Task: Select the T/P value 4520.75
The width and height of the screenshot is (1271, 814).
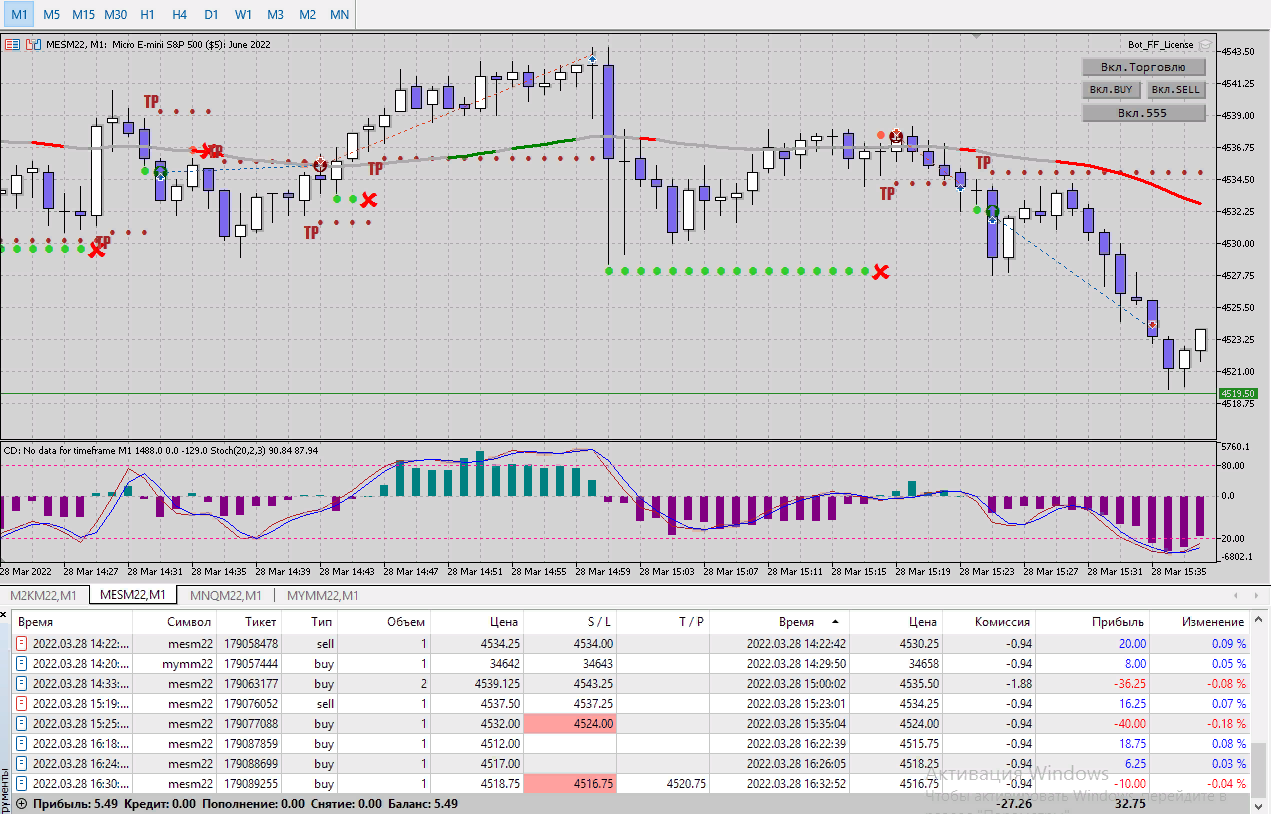Action: (686, 784)
